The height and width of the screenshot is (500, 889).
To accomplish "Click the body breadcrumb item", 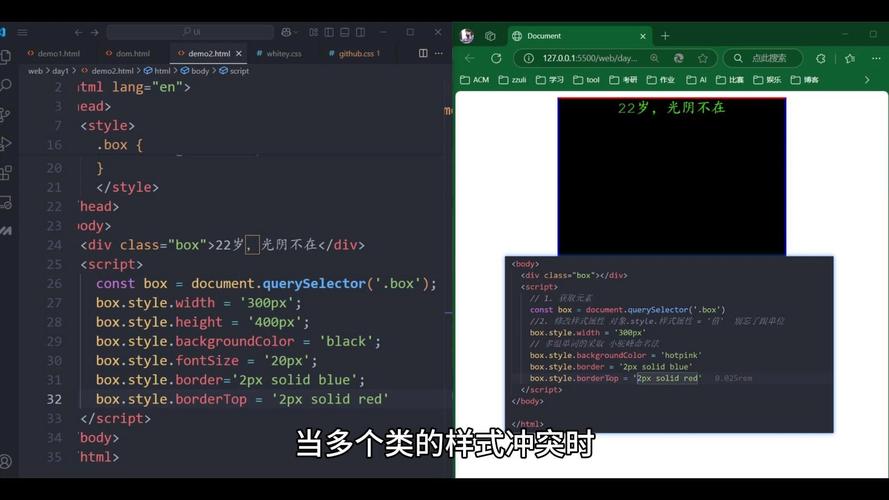I will click(199, 71).
